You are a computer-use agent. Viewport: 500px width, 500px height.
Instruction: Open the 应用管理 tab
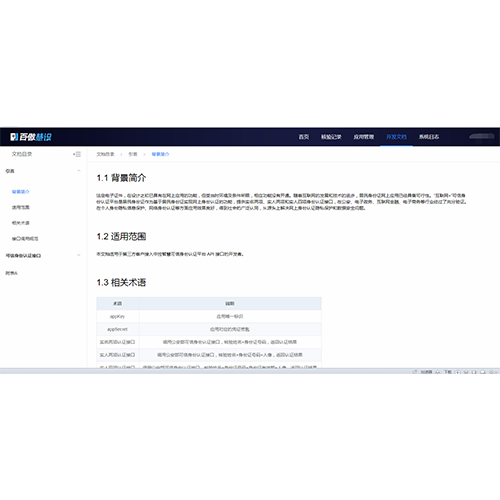(364, 137)
